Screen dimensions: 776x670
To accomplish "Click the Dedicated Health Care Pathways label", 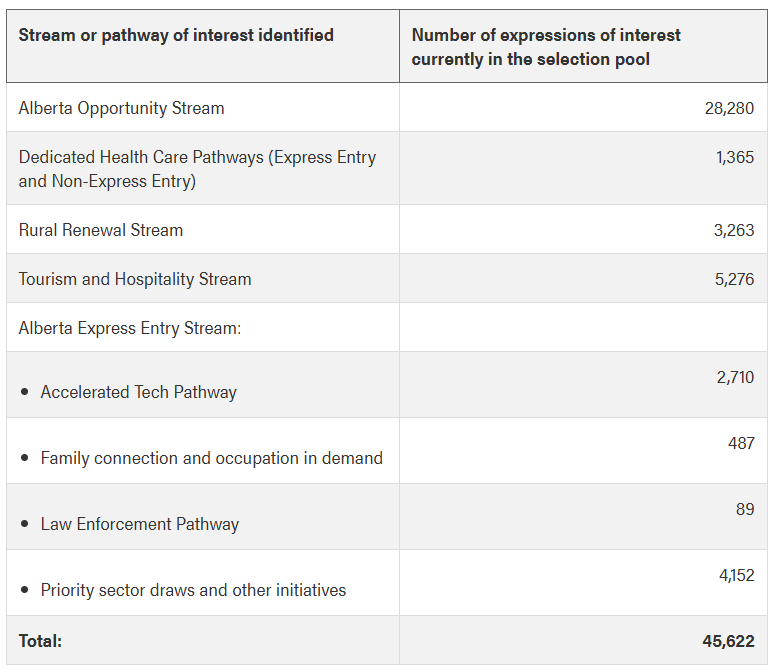I will pos(197,169).
